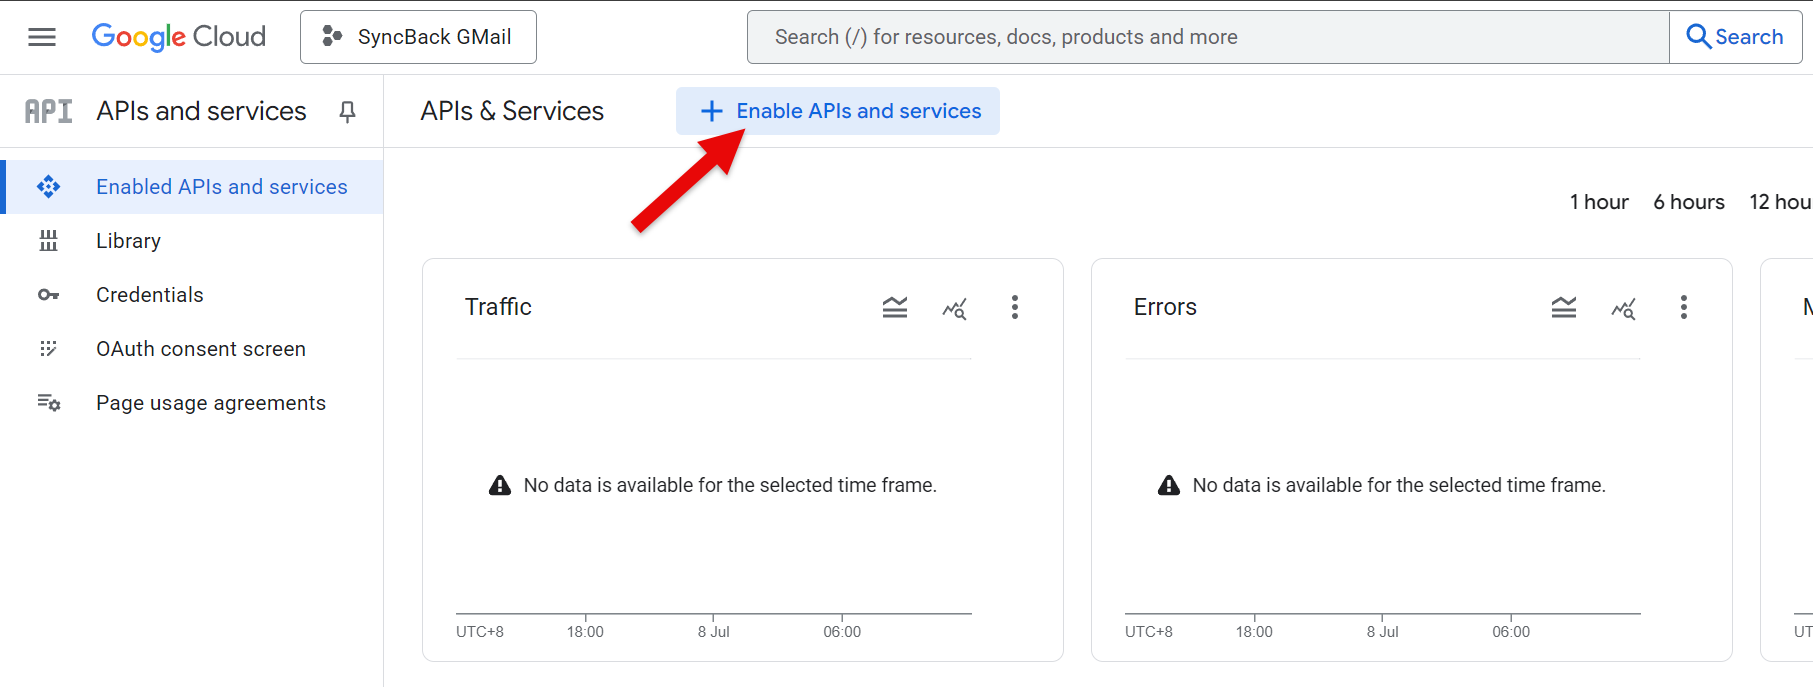
Task: Toggle legend icon in Errors card
Action: 1564,307
